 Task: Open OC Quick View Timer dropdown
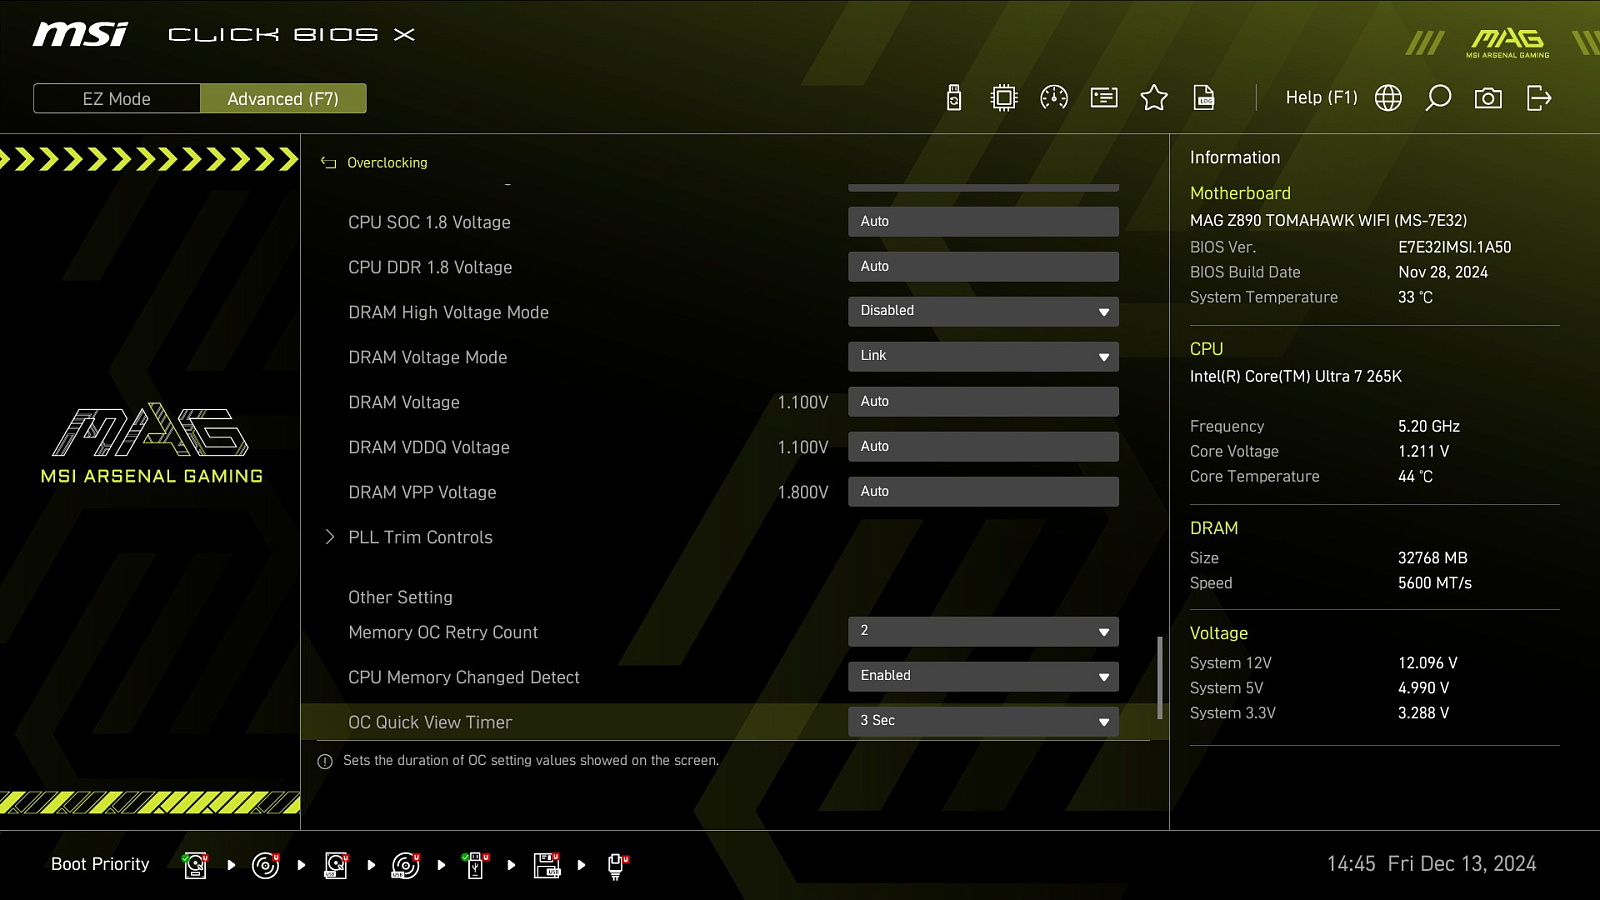click(983, 721)
